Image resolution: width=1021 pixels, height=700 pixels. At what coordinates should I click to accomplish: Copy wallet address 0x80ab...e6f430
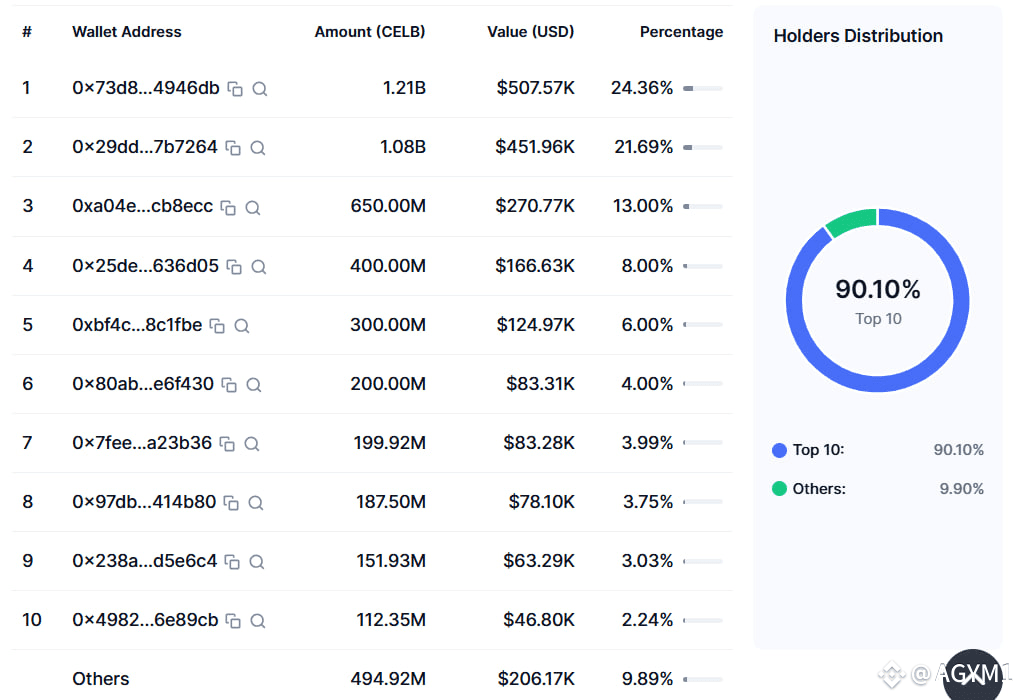point(229,385)
